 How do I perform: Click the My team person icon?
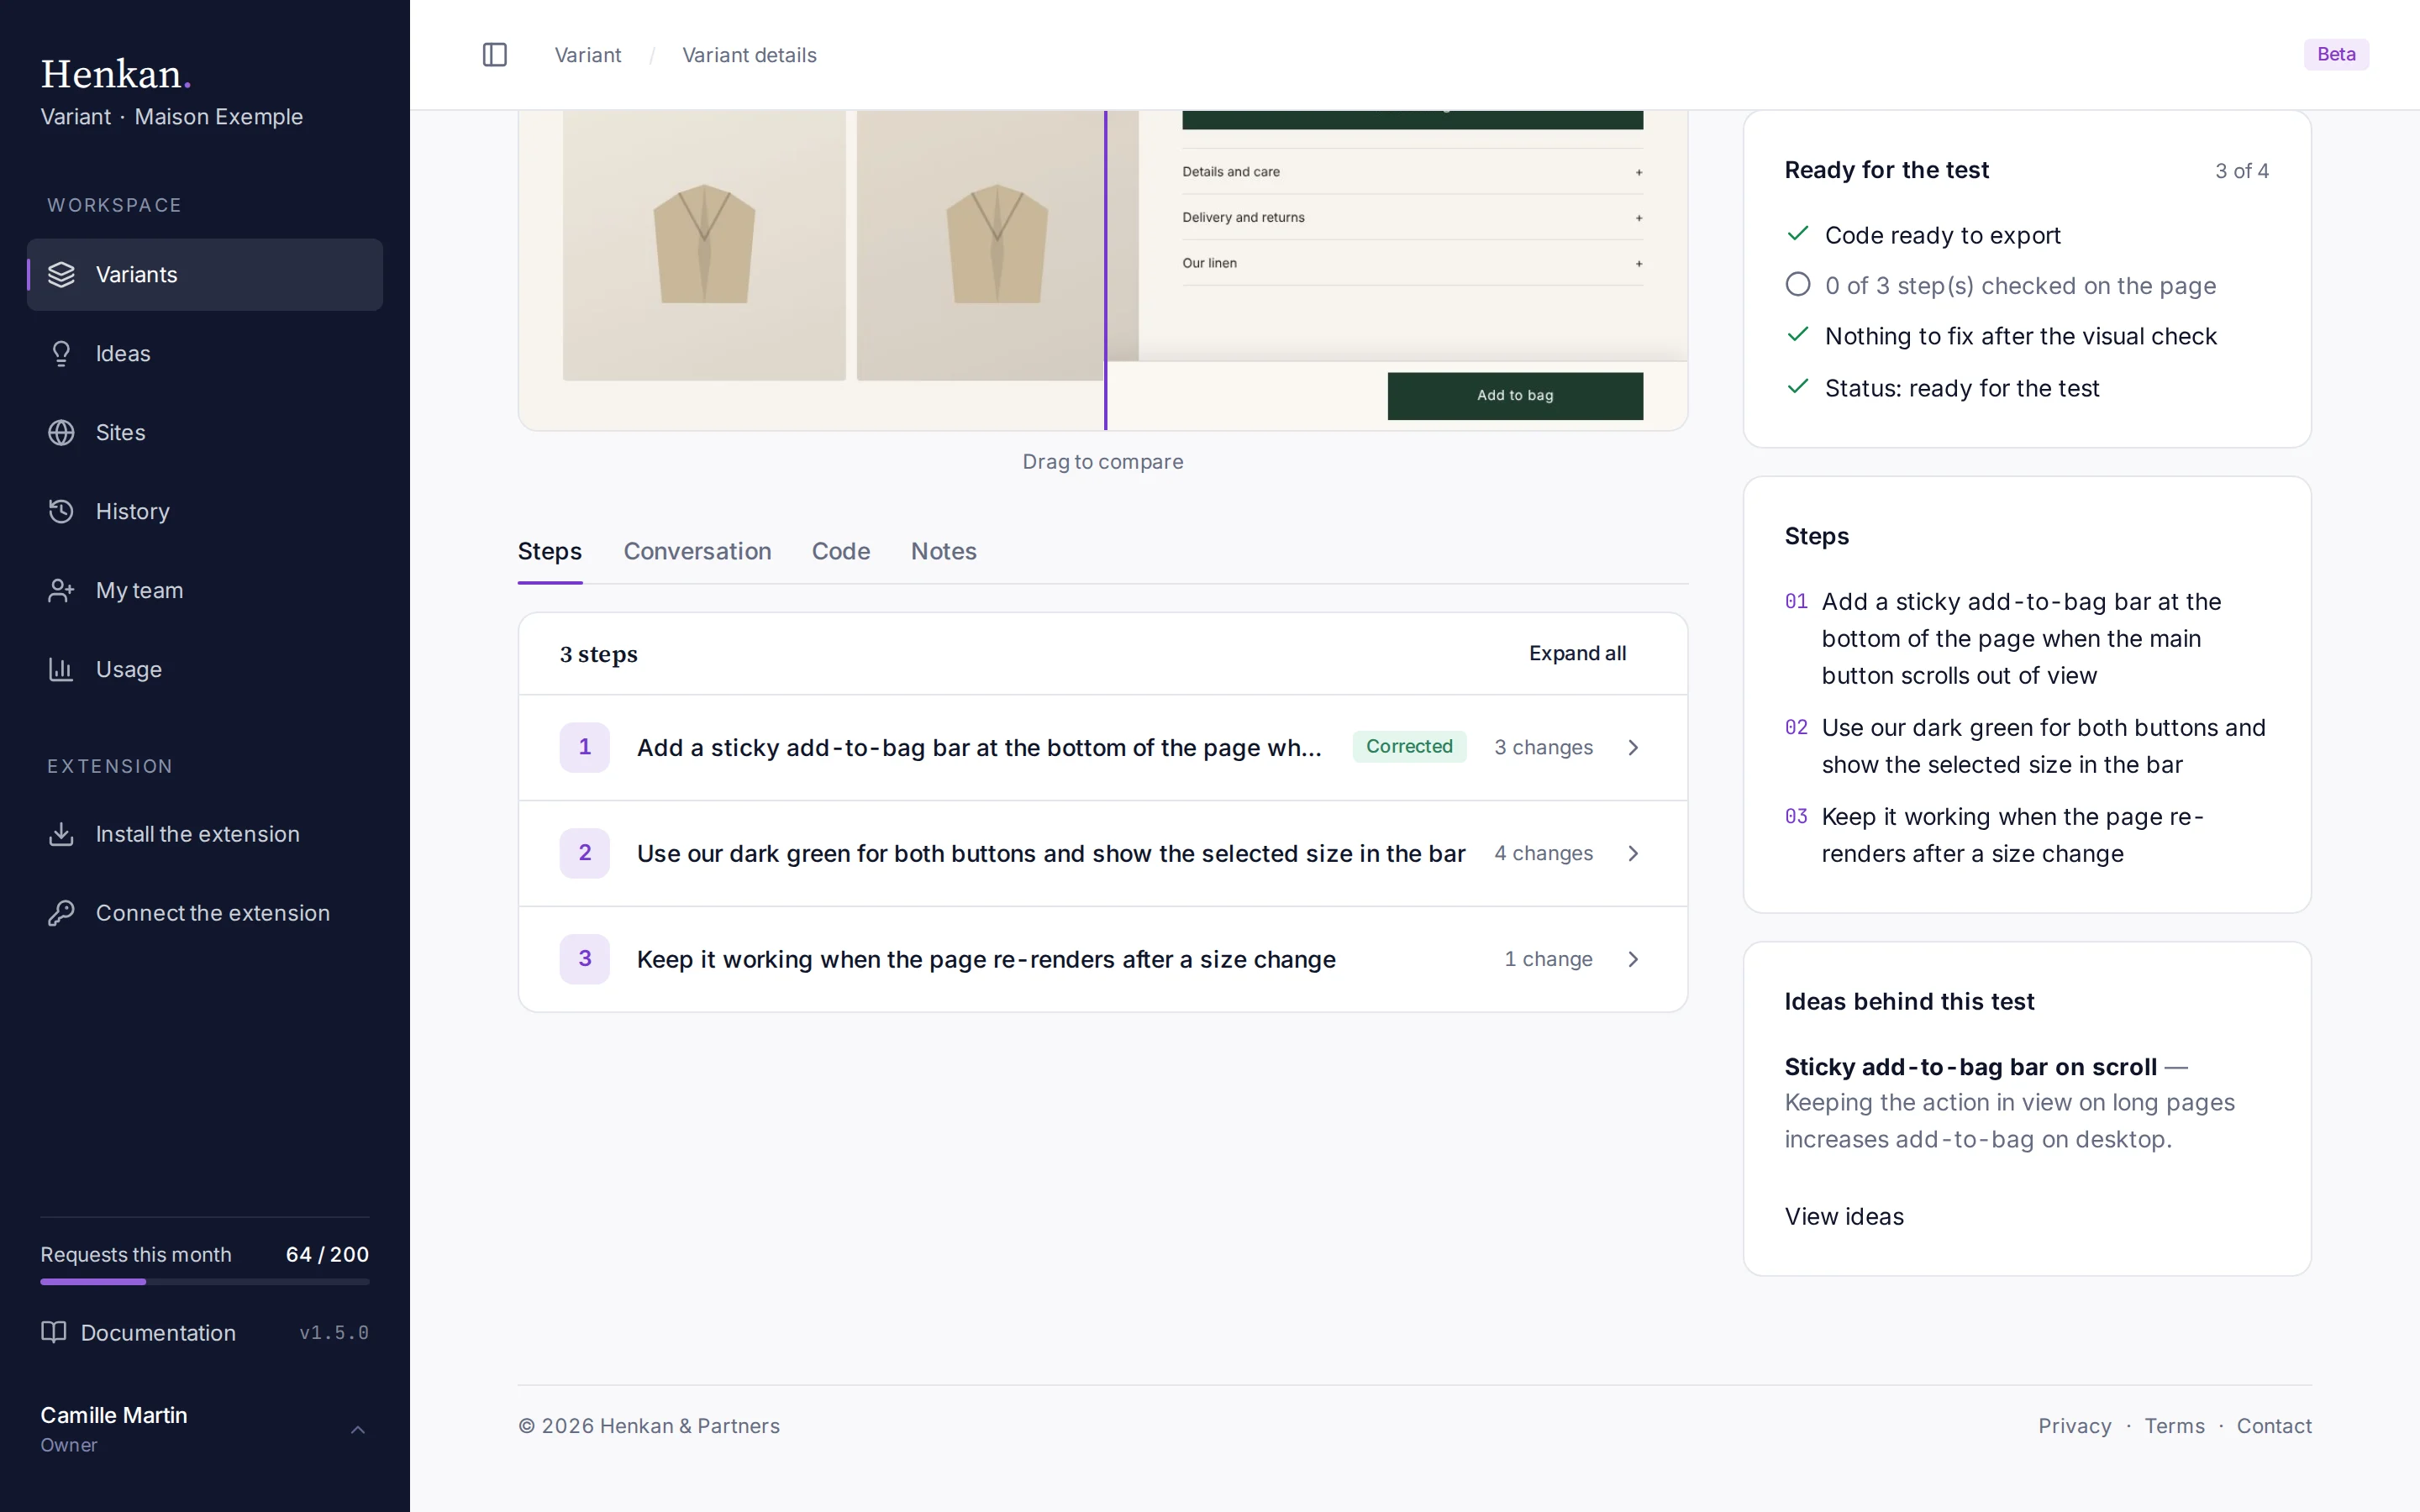point(62,591)
